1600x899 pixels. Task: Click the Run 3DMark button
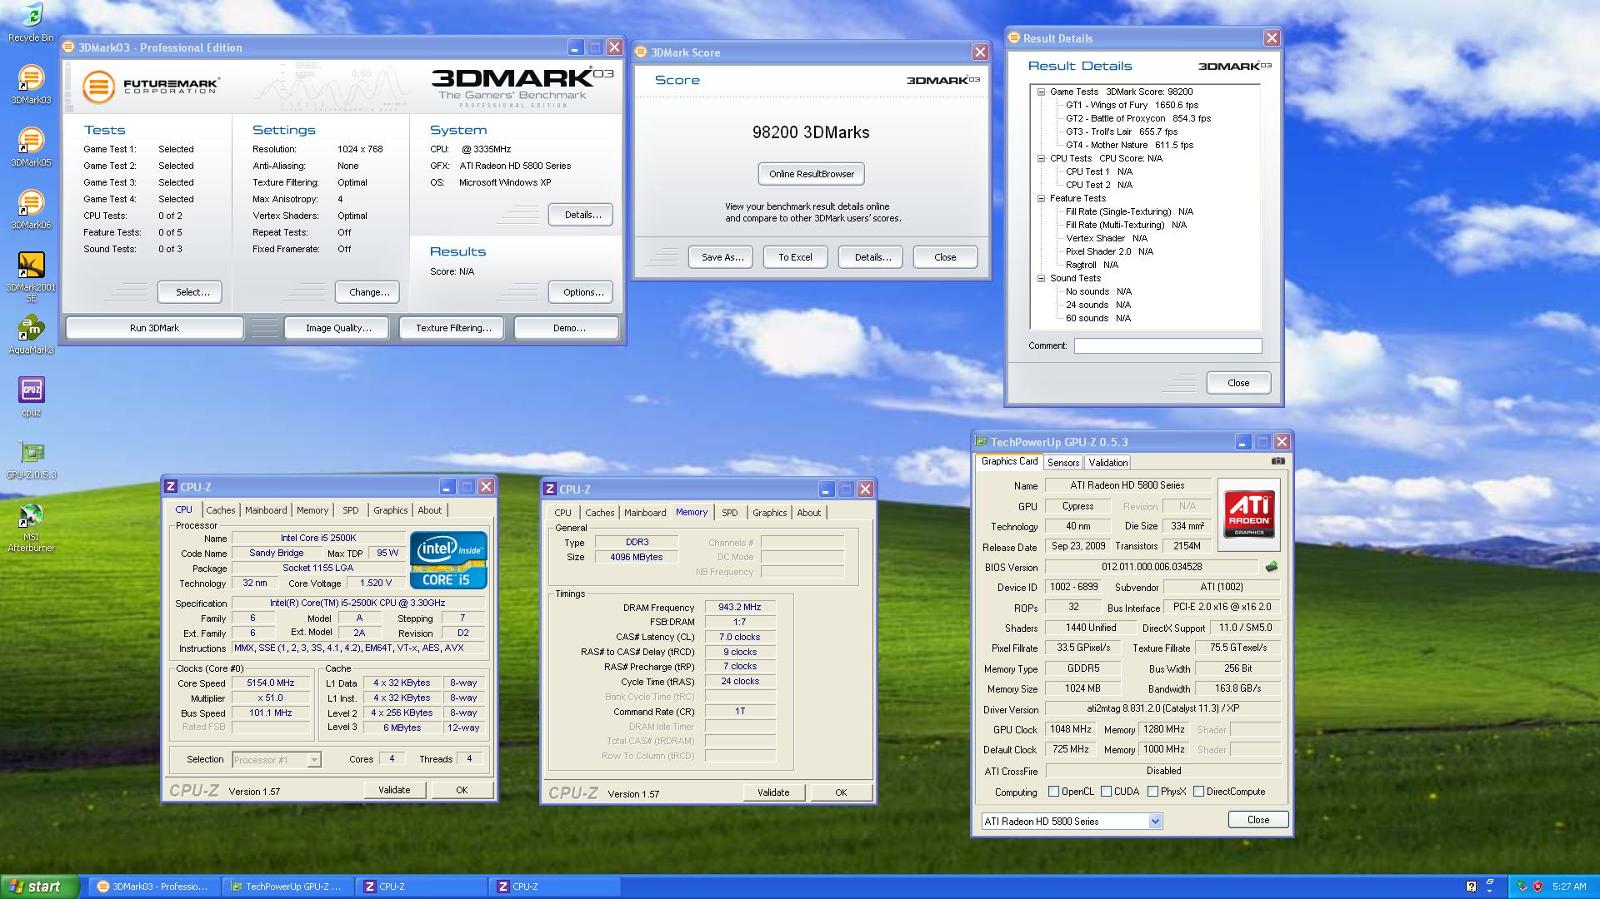tap(154, 328)
